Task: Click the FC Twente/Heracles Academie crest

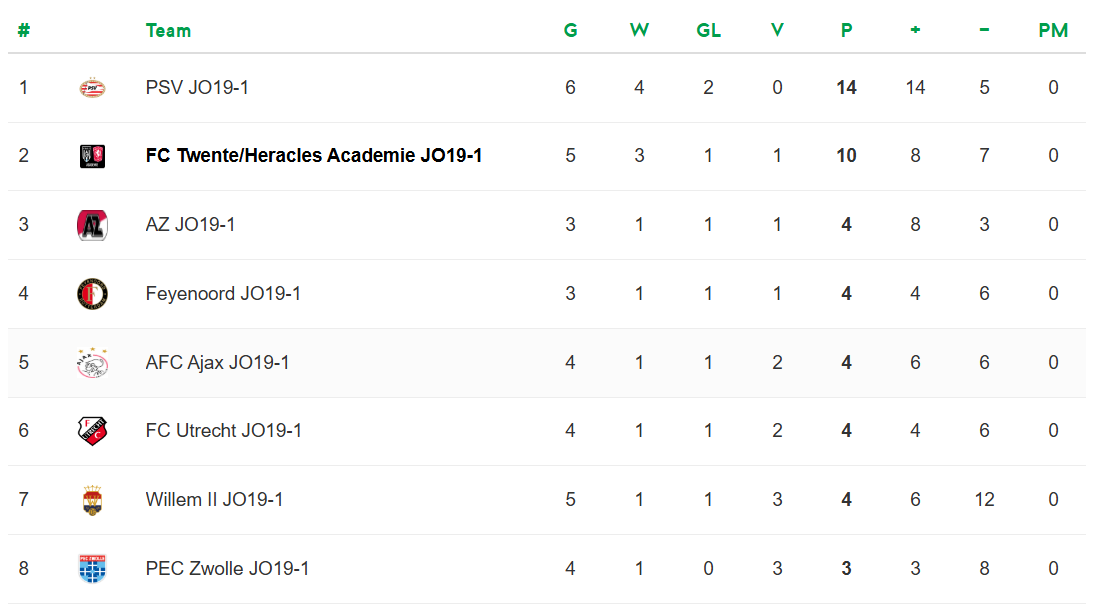Action: (x=92, y=156)
